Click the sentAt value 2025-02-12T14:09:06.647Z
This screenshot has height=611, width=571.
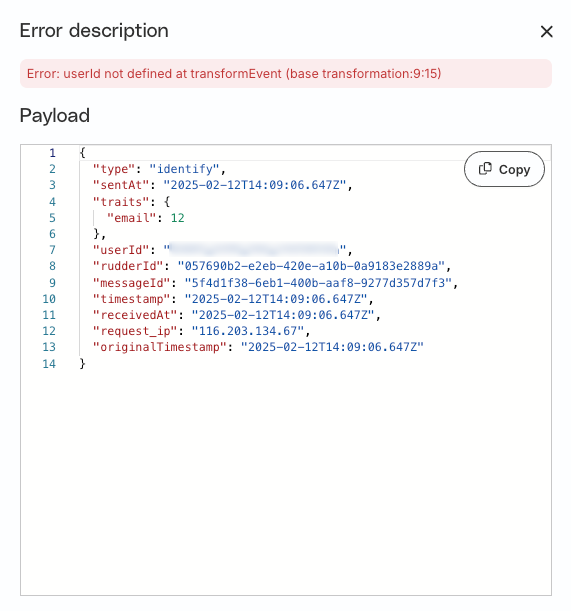pyautogui.click(x=255, y=185)
